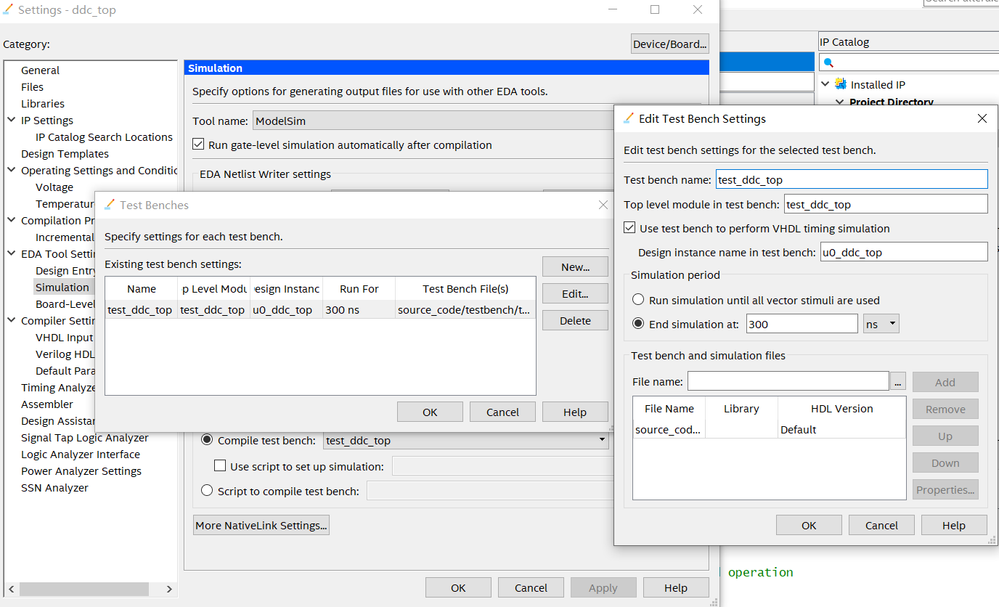This screenshot has height=607, width=999.
Task: Click OK in the Edit Test Bench Settings dialog
Action: pos(809,525)
